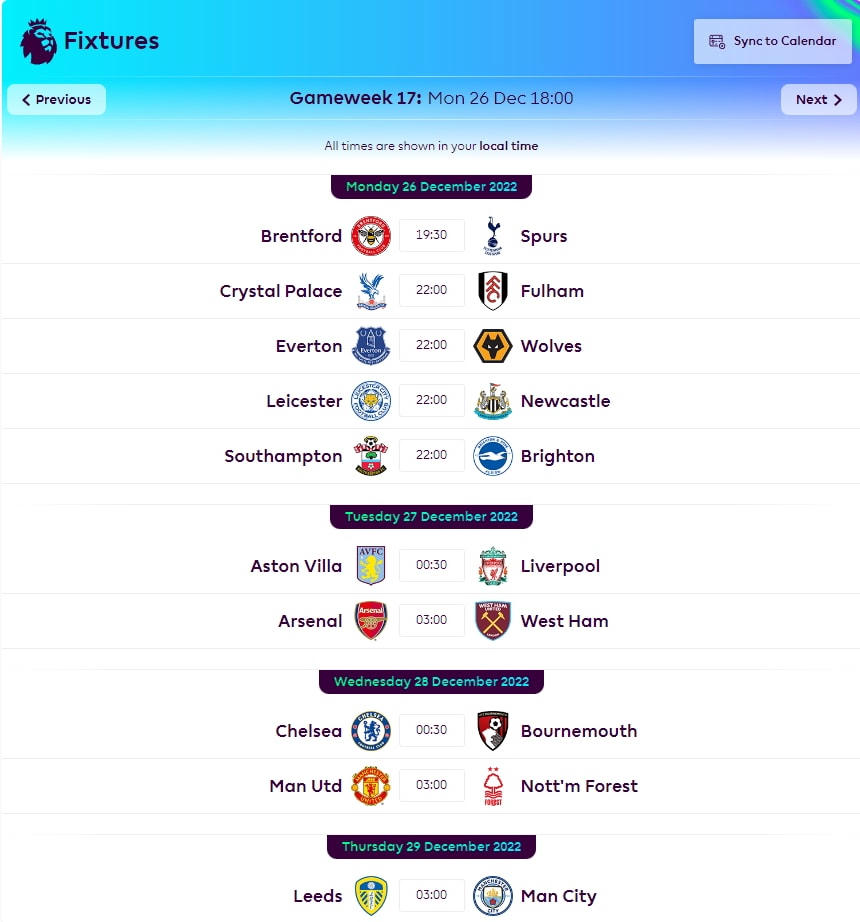Screen dimensions: 860x922
Task: Click the Fixtures page title
Action: pos(111,41)
